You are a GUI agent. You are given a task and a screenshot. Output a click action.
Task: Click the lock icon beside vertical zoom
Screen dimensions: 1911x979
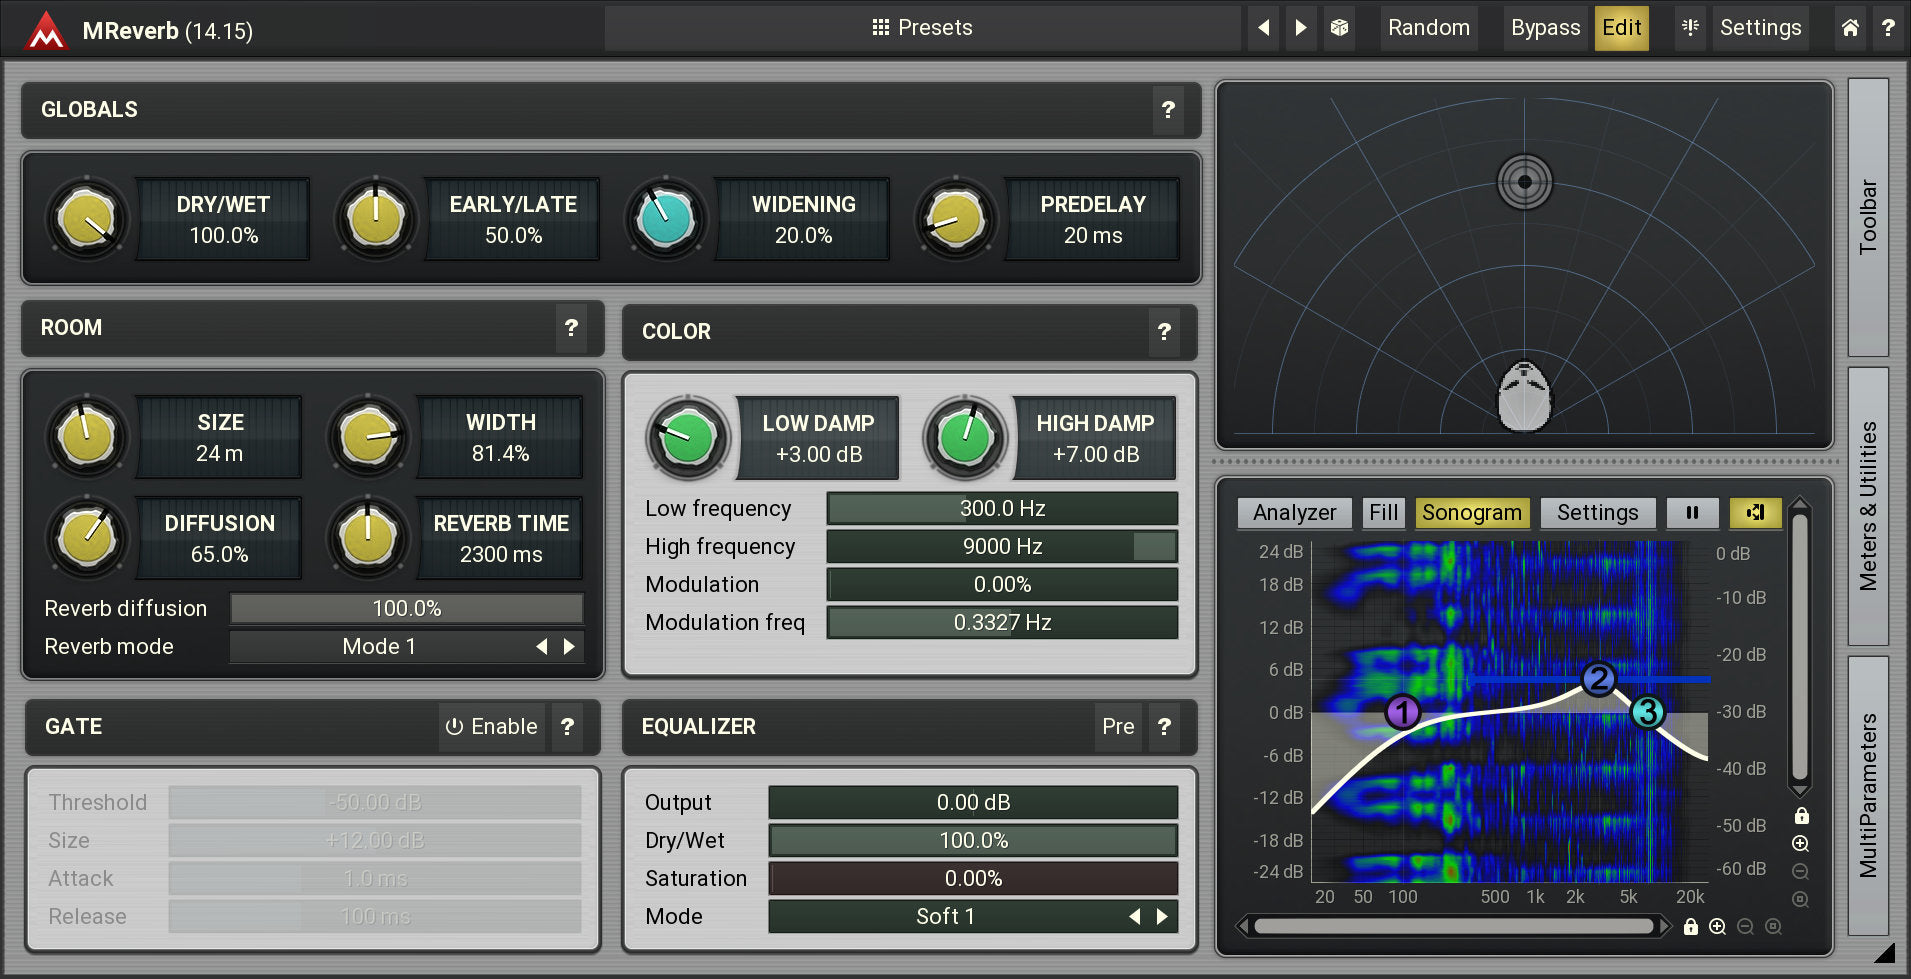click(1801, 816)
